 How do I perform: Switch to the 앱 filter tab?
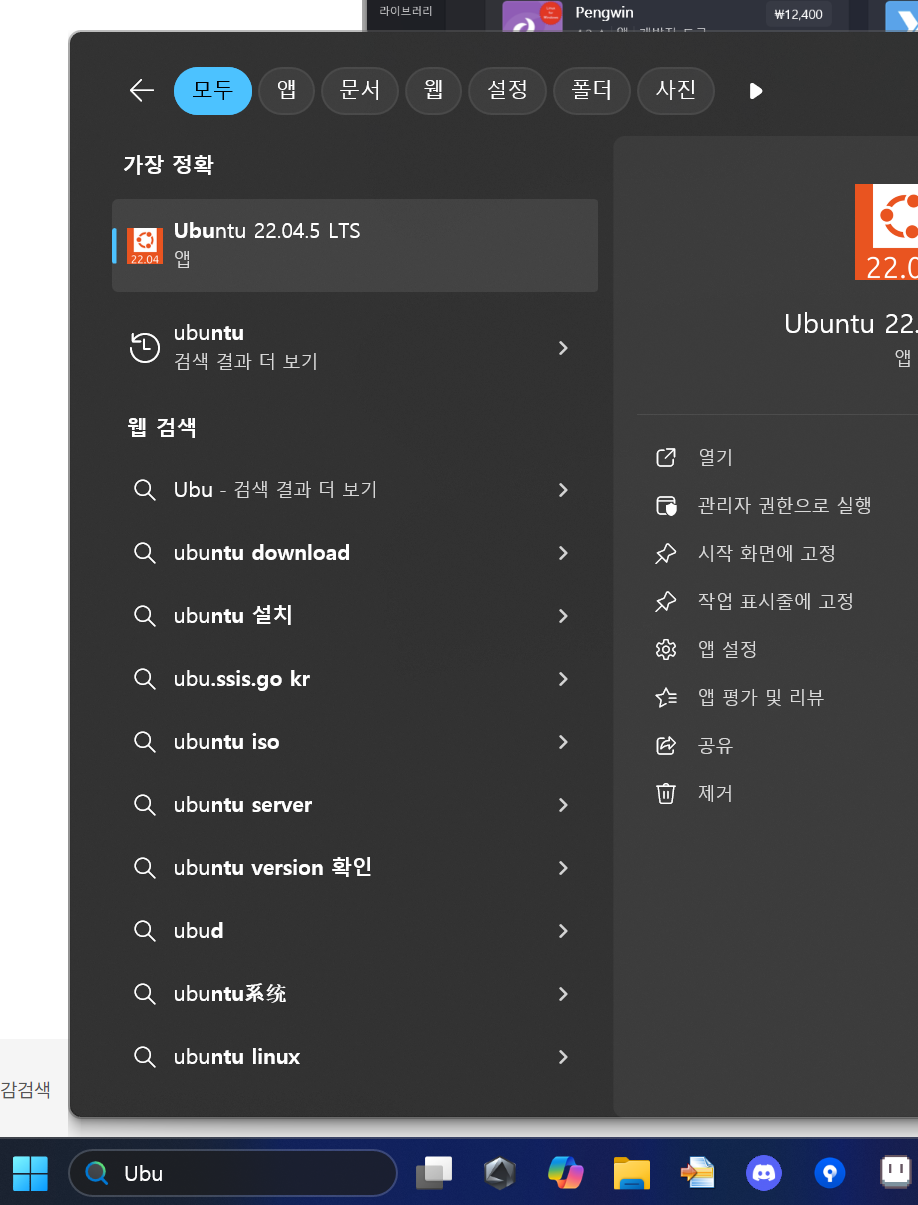pyautogui.click(x=286, y=91)
